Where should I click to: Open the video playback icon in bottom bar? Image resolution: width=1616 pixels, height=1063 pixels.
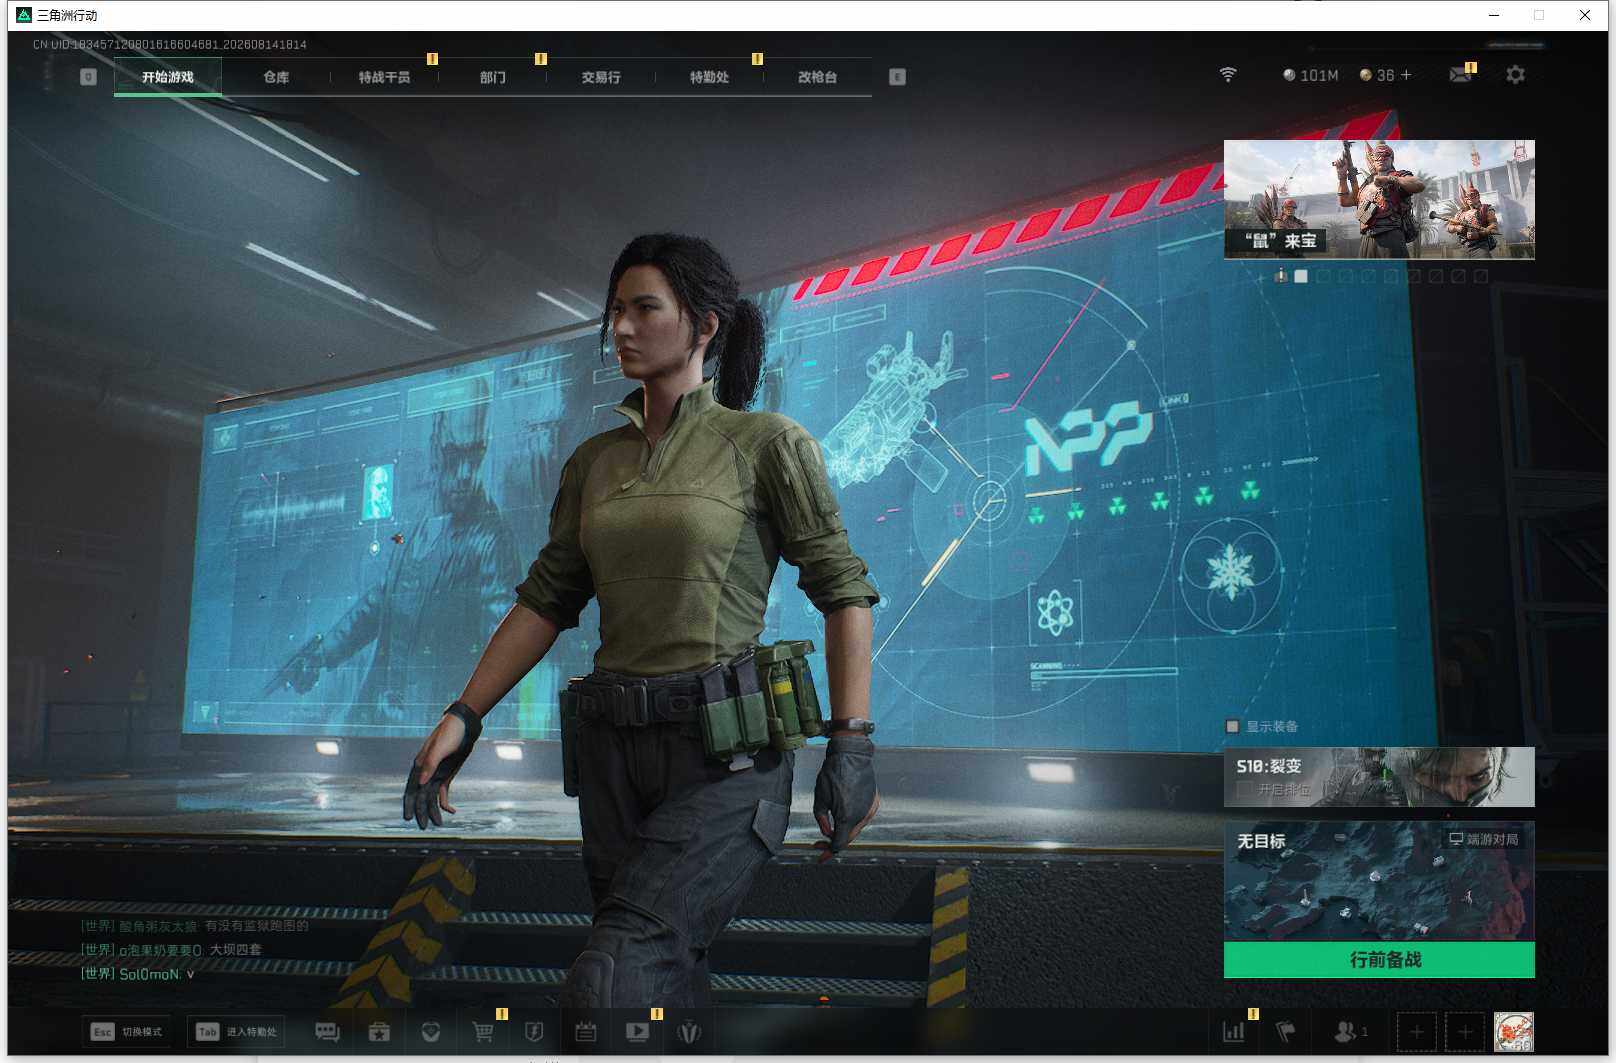(x=637, y=1032)
